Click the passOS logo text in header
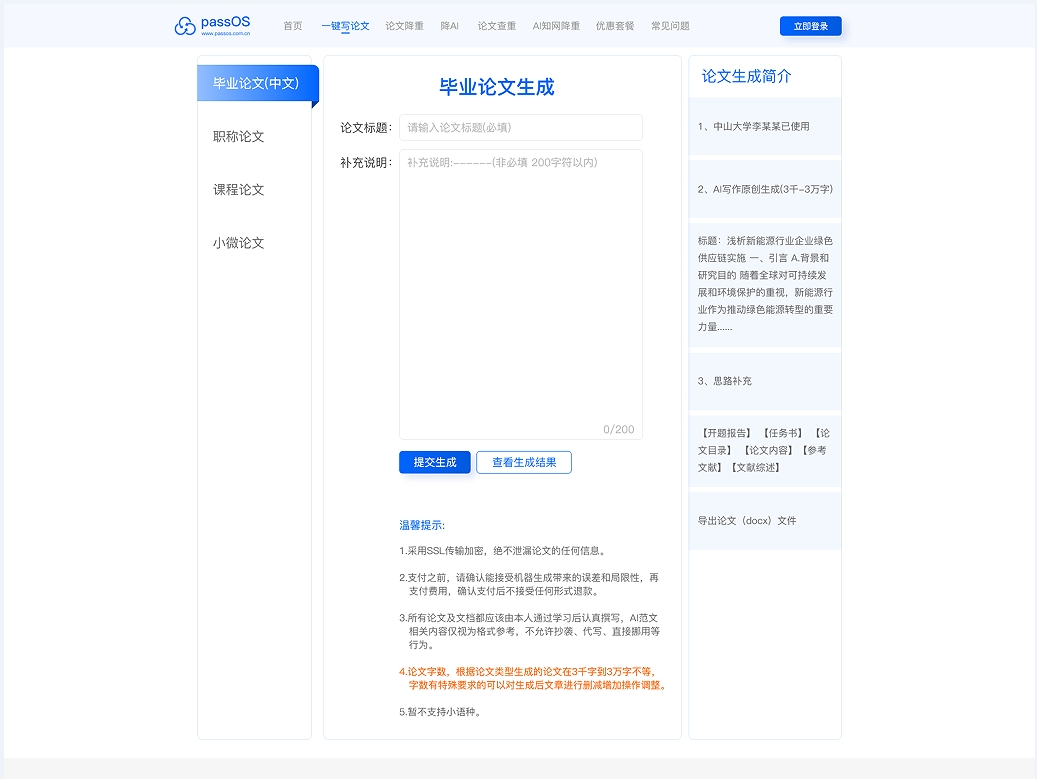Viewport: 1037px width, 779px height. point(225,21)
